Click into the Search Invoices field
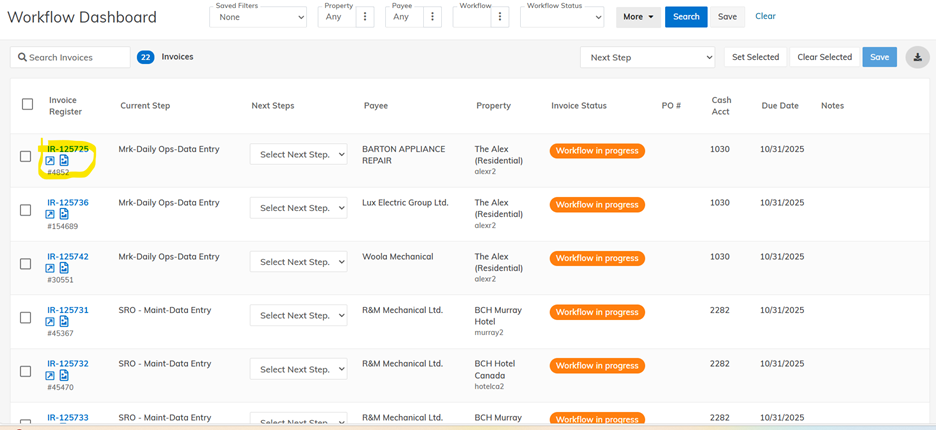936x430 pixels. (70, 57)
